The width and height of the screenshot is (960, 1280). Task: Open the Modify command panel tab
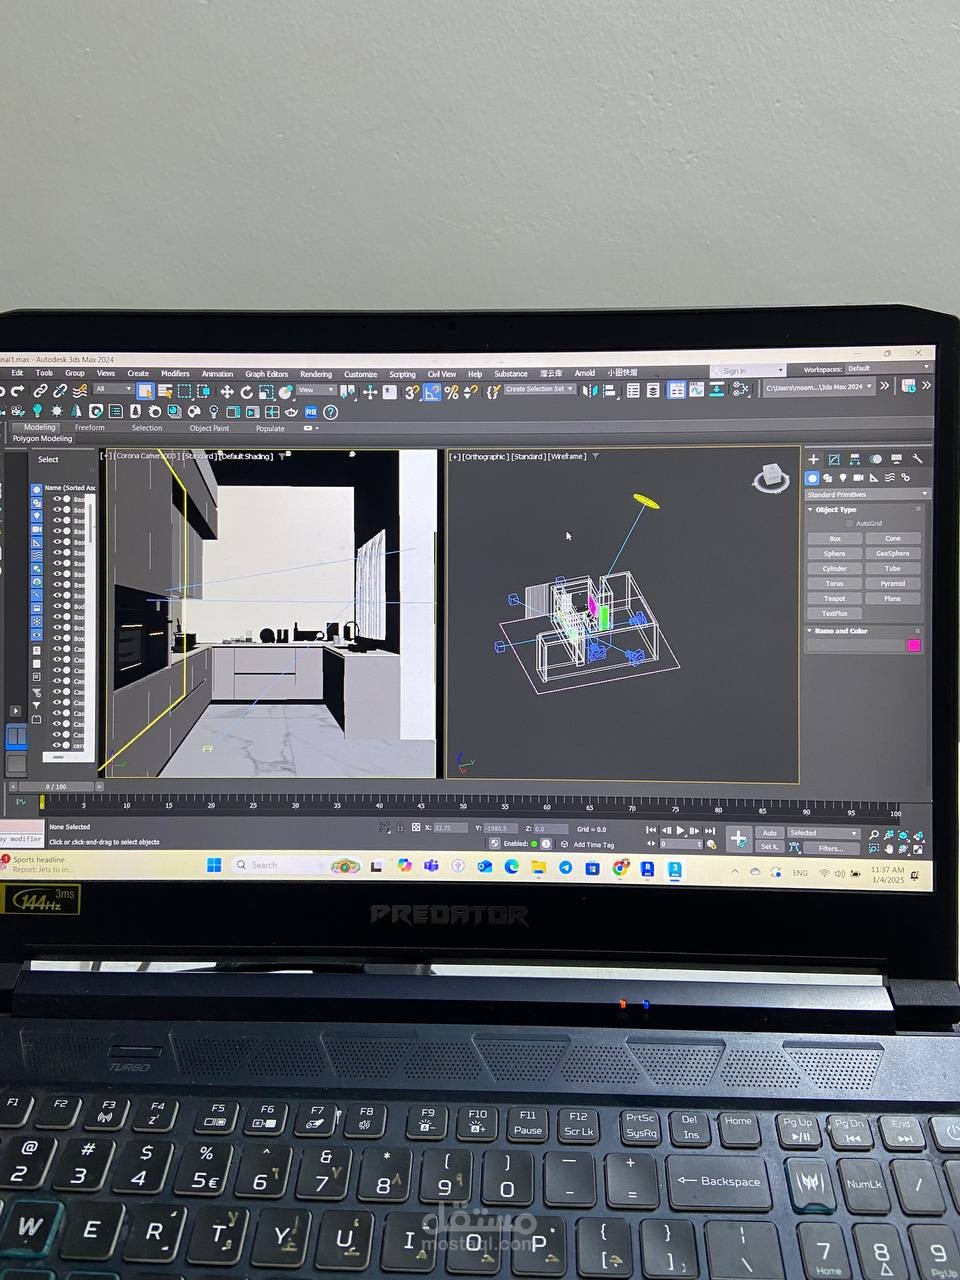click(x=834, y=459)
